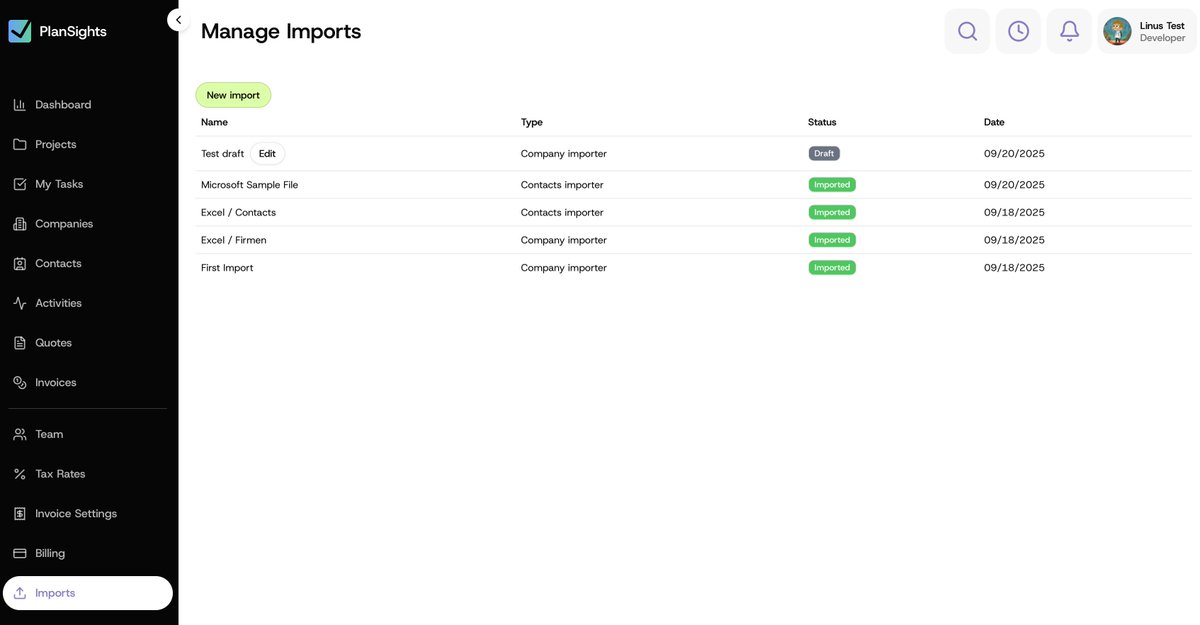This screenshot has width=1200, height=625.
Task: Click the Tax Rates percent icon
Action: (x=20, y=474)
